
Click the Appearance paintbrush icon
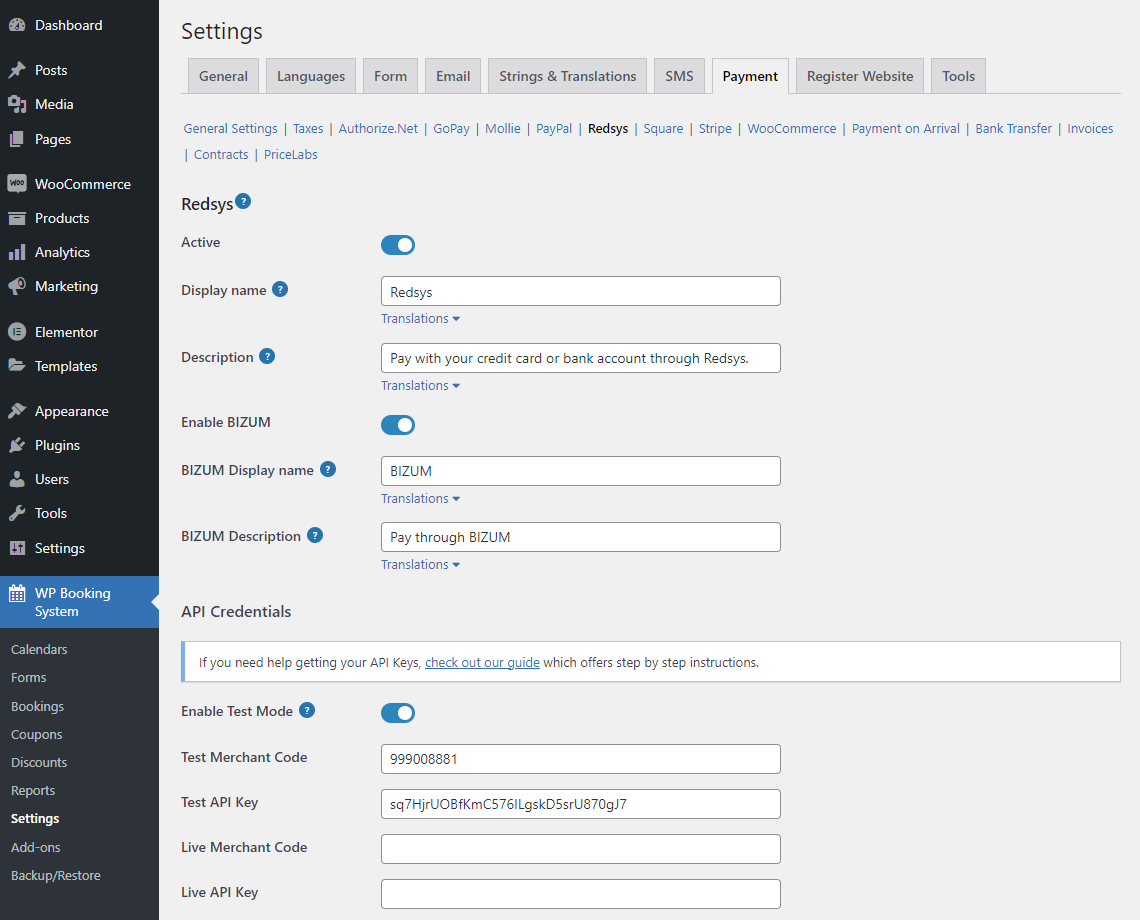tap(17, 412)
